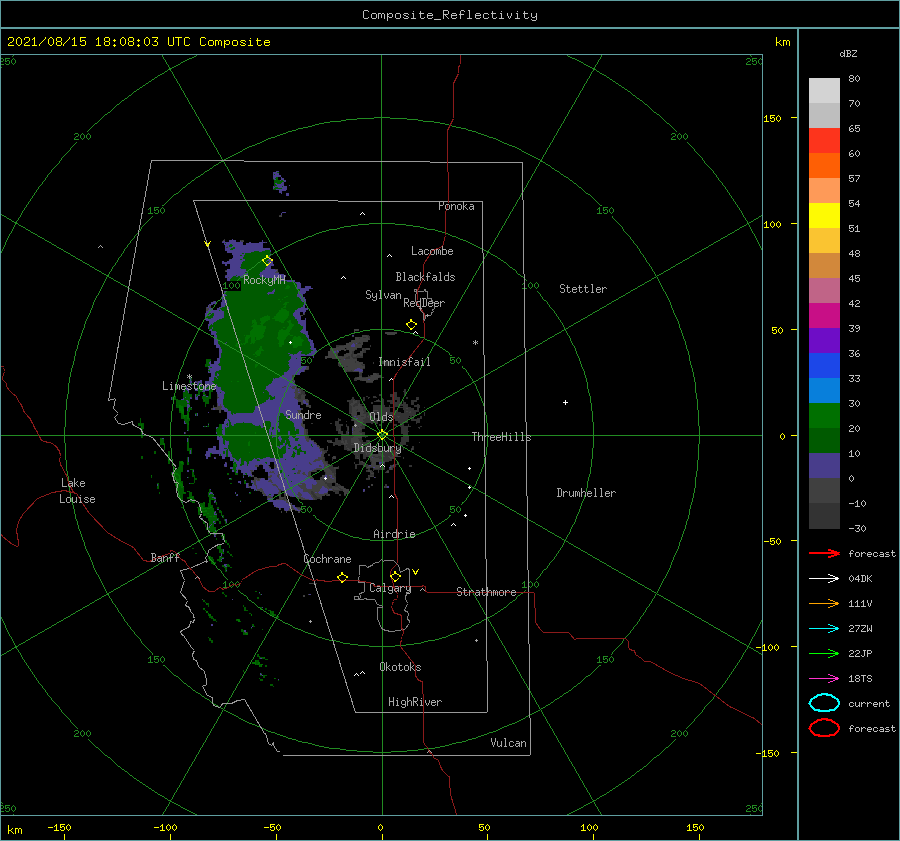Screen dimensions: 900x841
Task: Select the bright green 20-30 dBZ swatch
Action: (824, 416)
